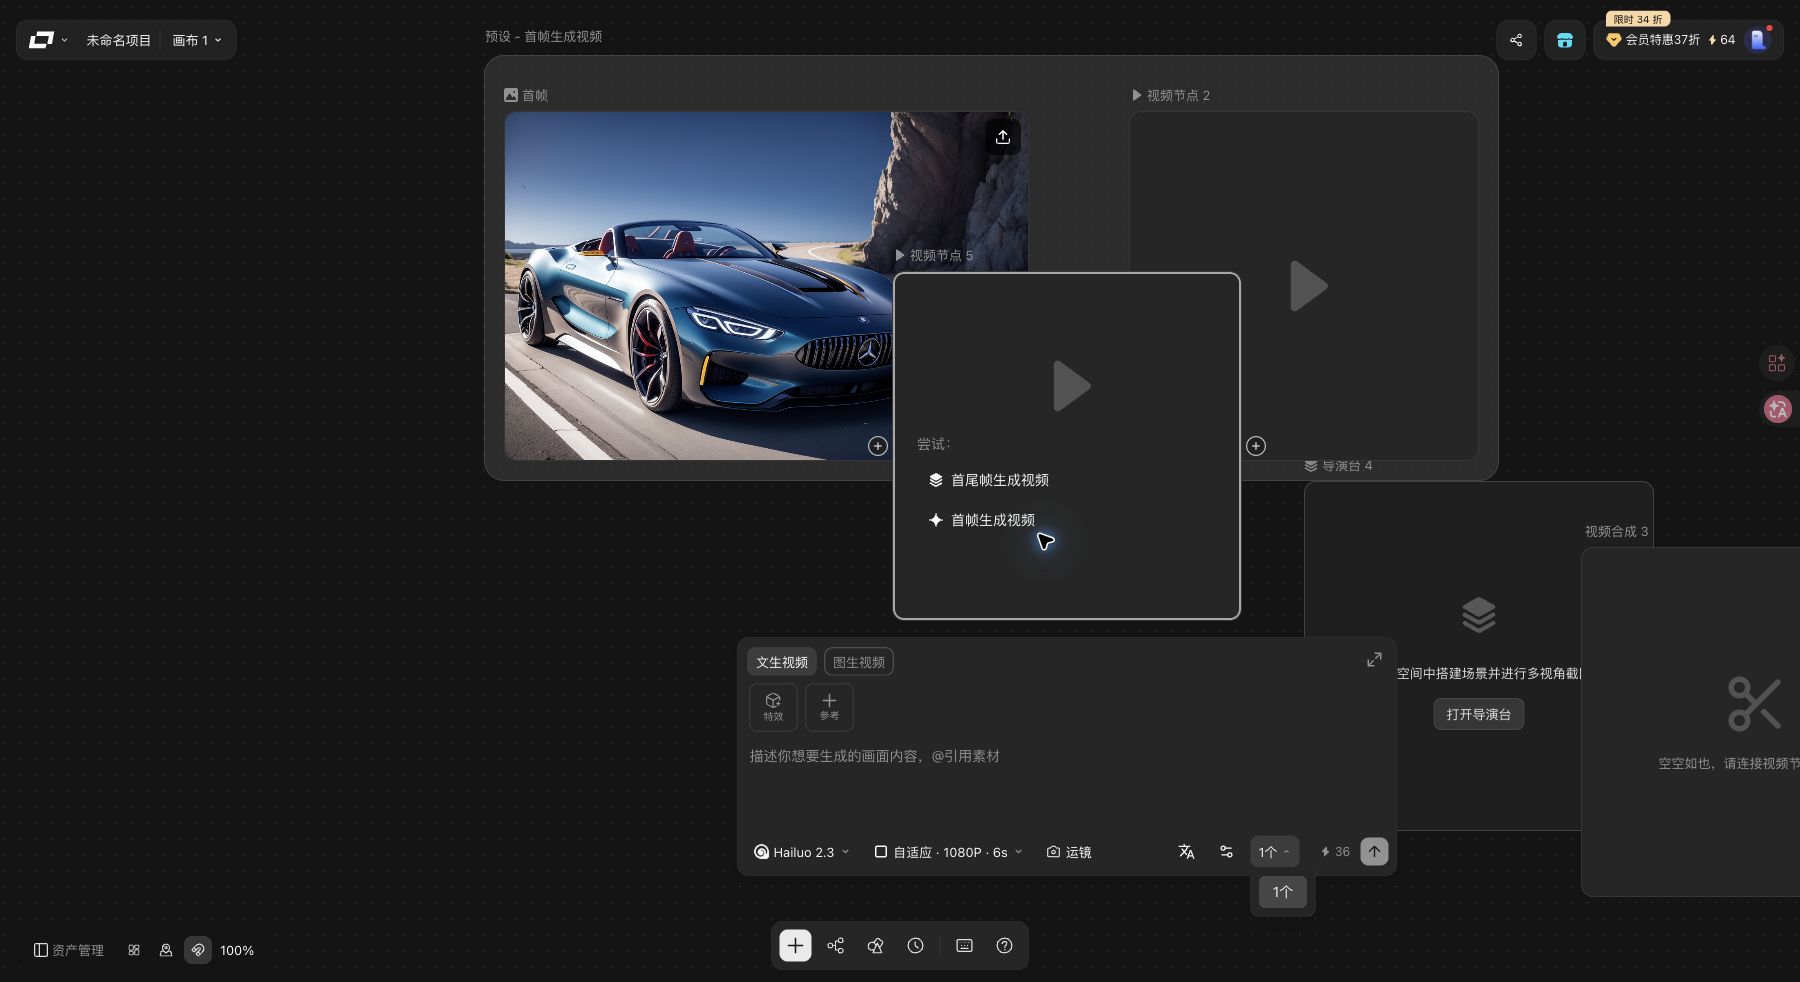
Task: Click the 100% zoom level
Action: [237, 950]
